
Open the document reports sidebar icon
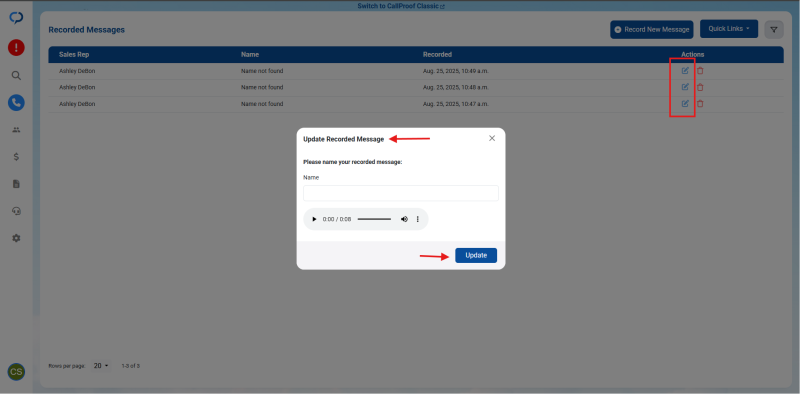pos(16,184)
